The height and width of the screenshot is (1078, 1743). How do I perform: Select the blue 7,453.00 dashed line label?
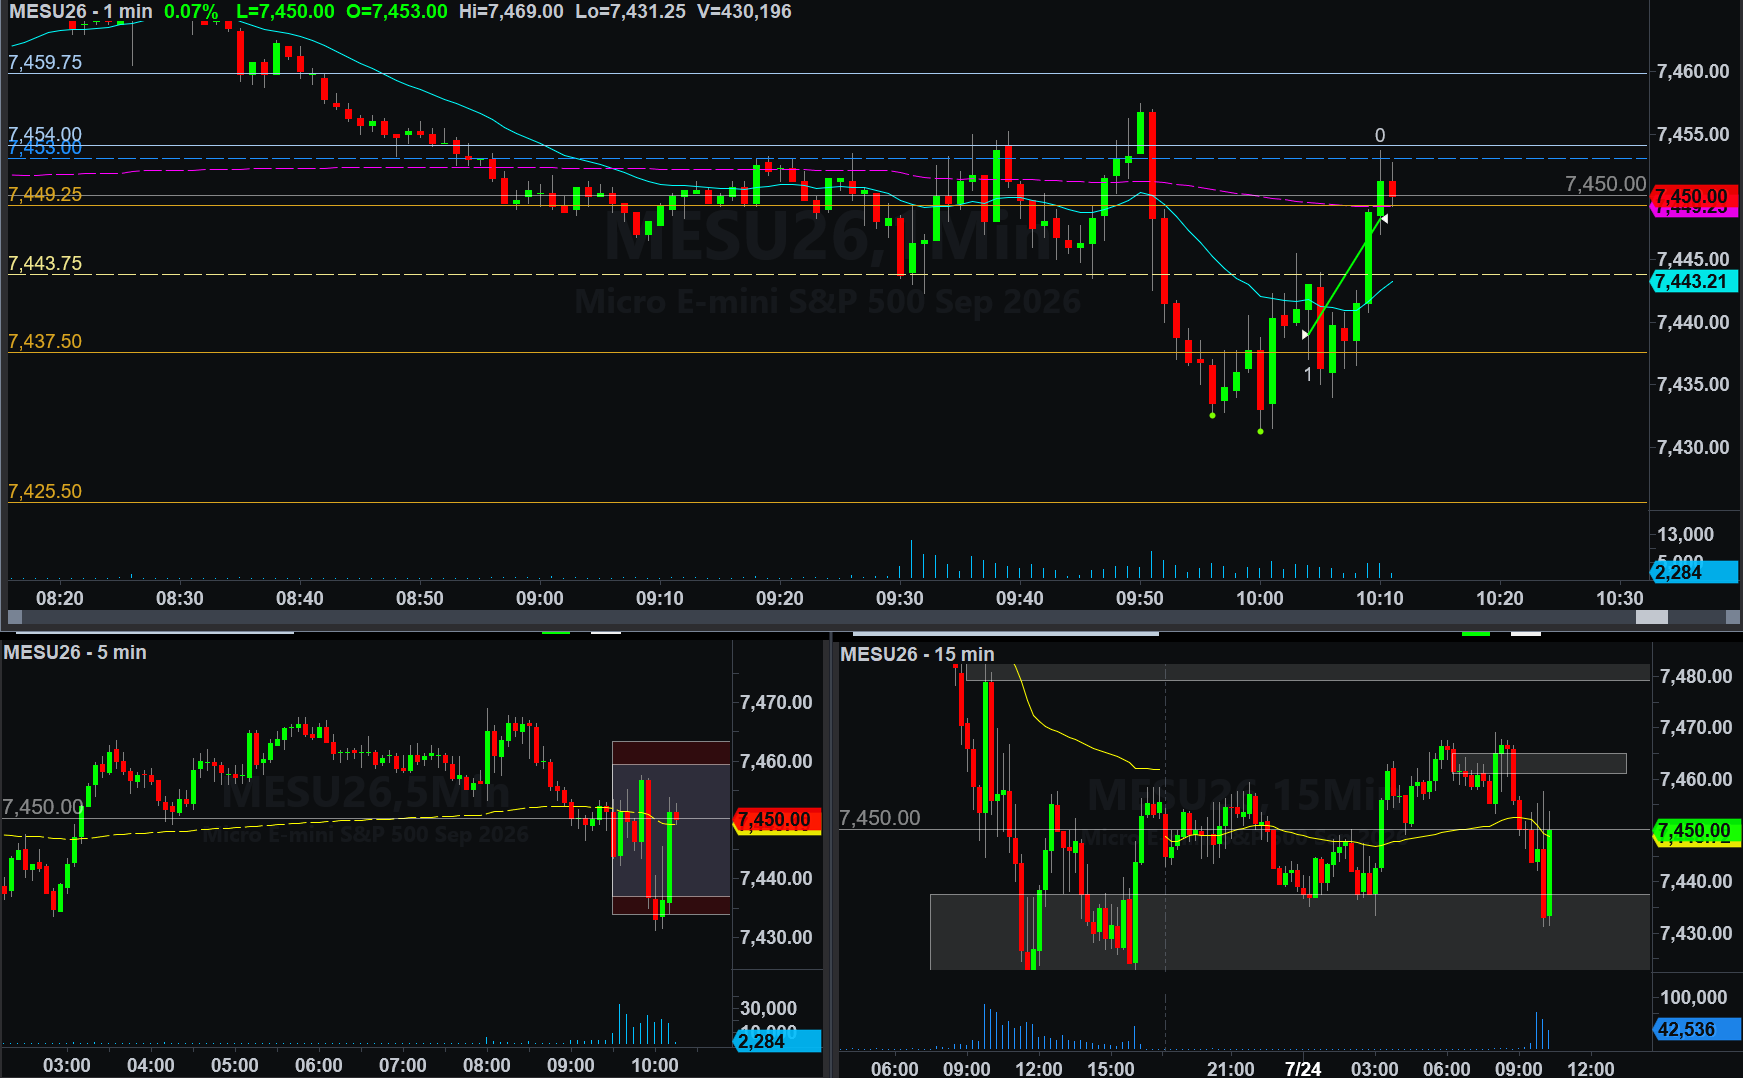pyautogui.click(x=45, y=149)
